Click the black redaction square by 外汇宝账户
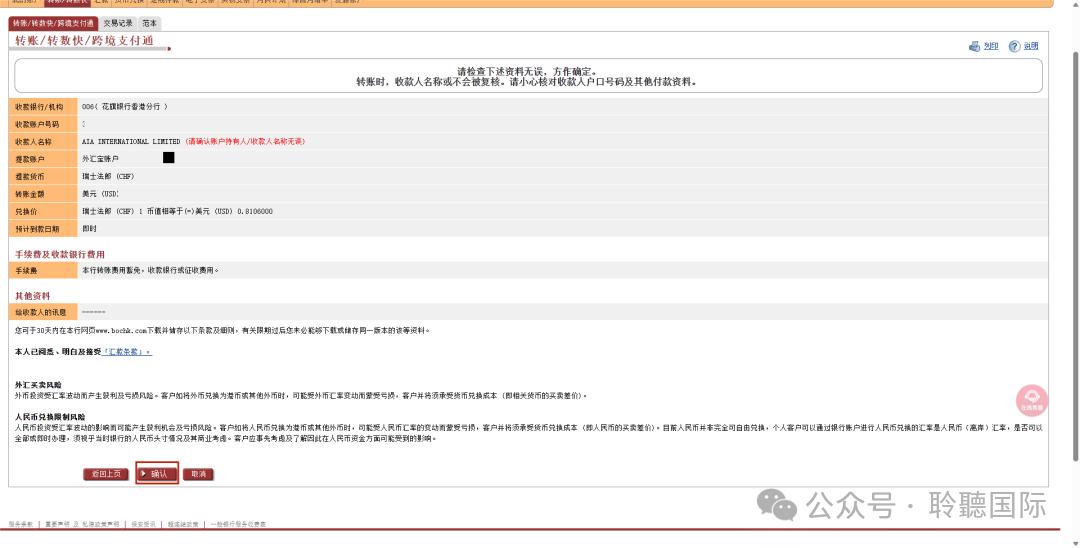1080x548 pixels. click(x=168, y=158)
